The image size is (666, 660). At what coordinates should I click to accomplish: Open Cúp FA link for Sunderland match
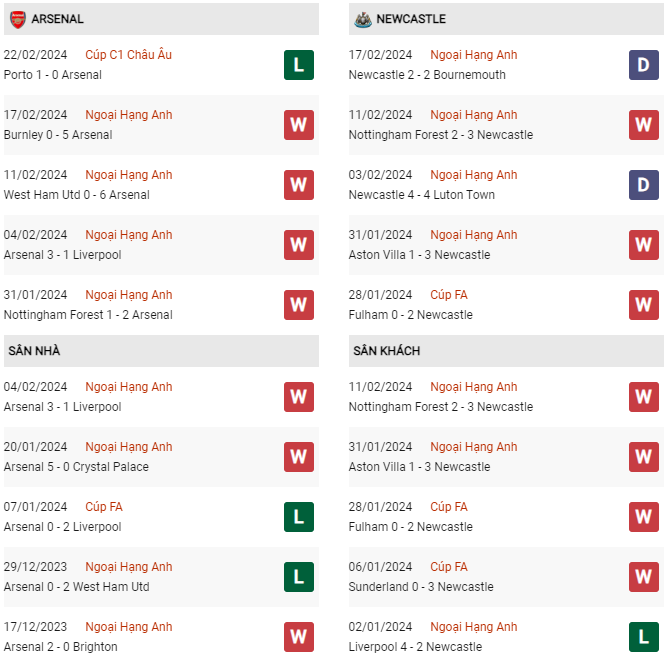[x=448, y=567]
